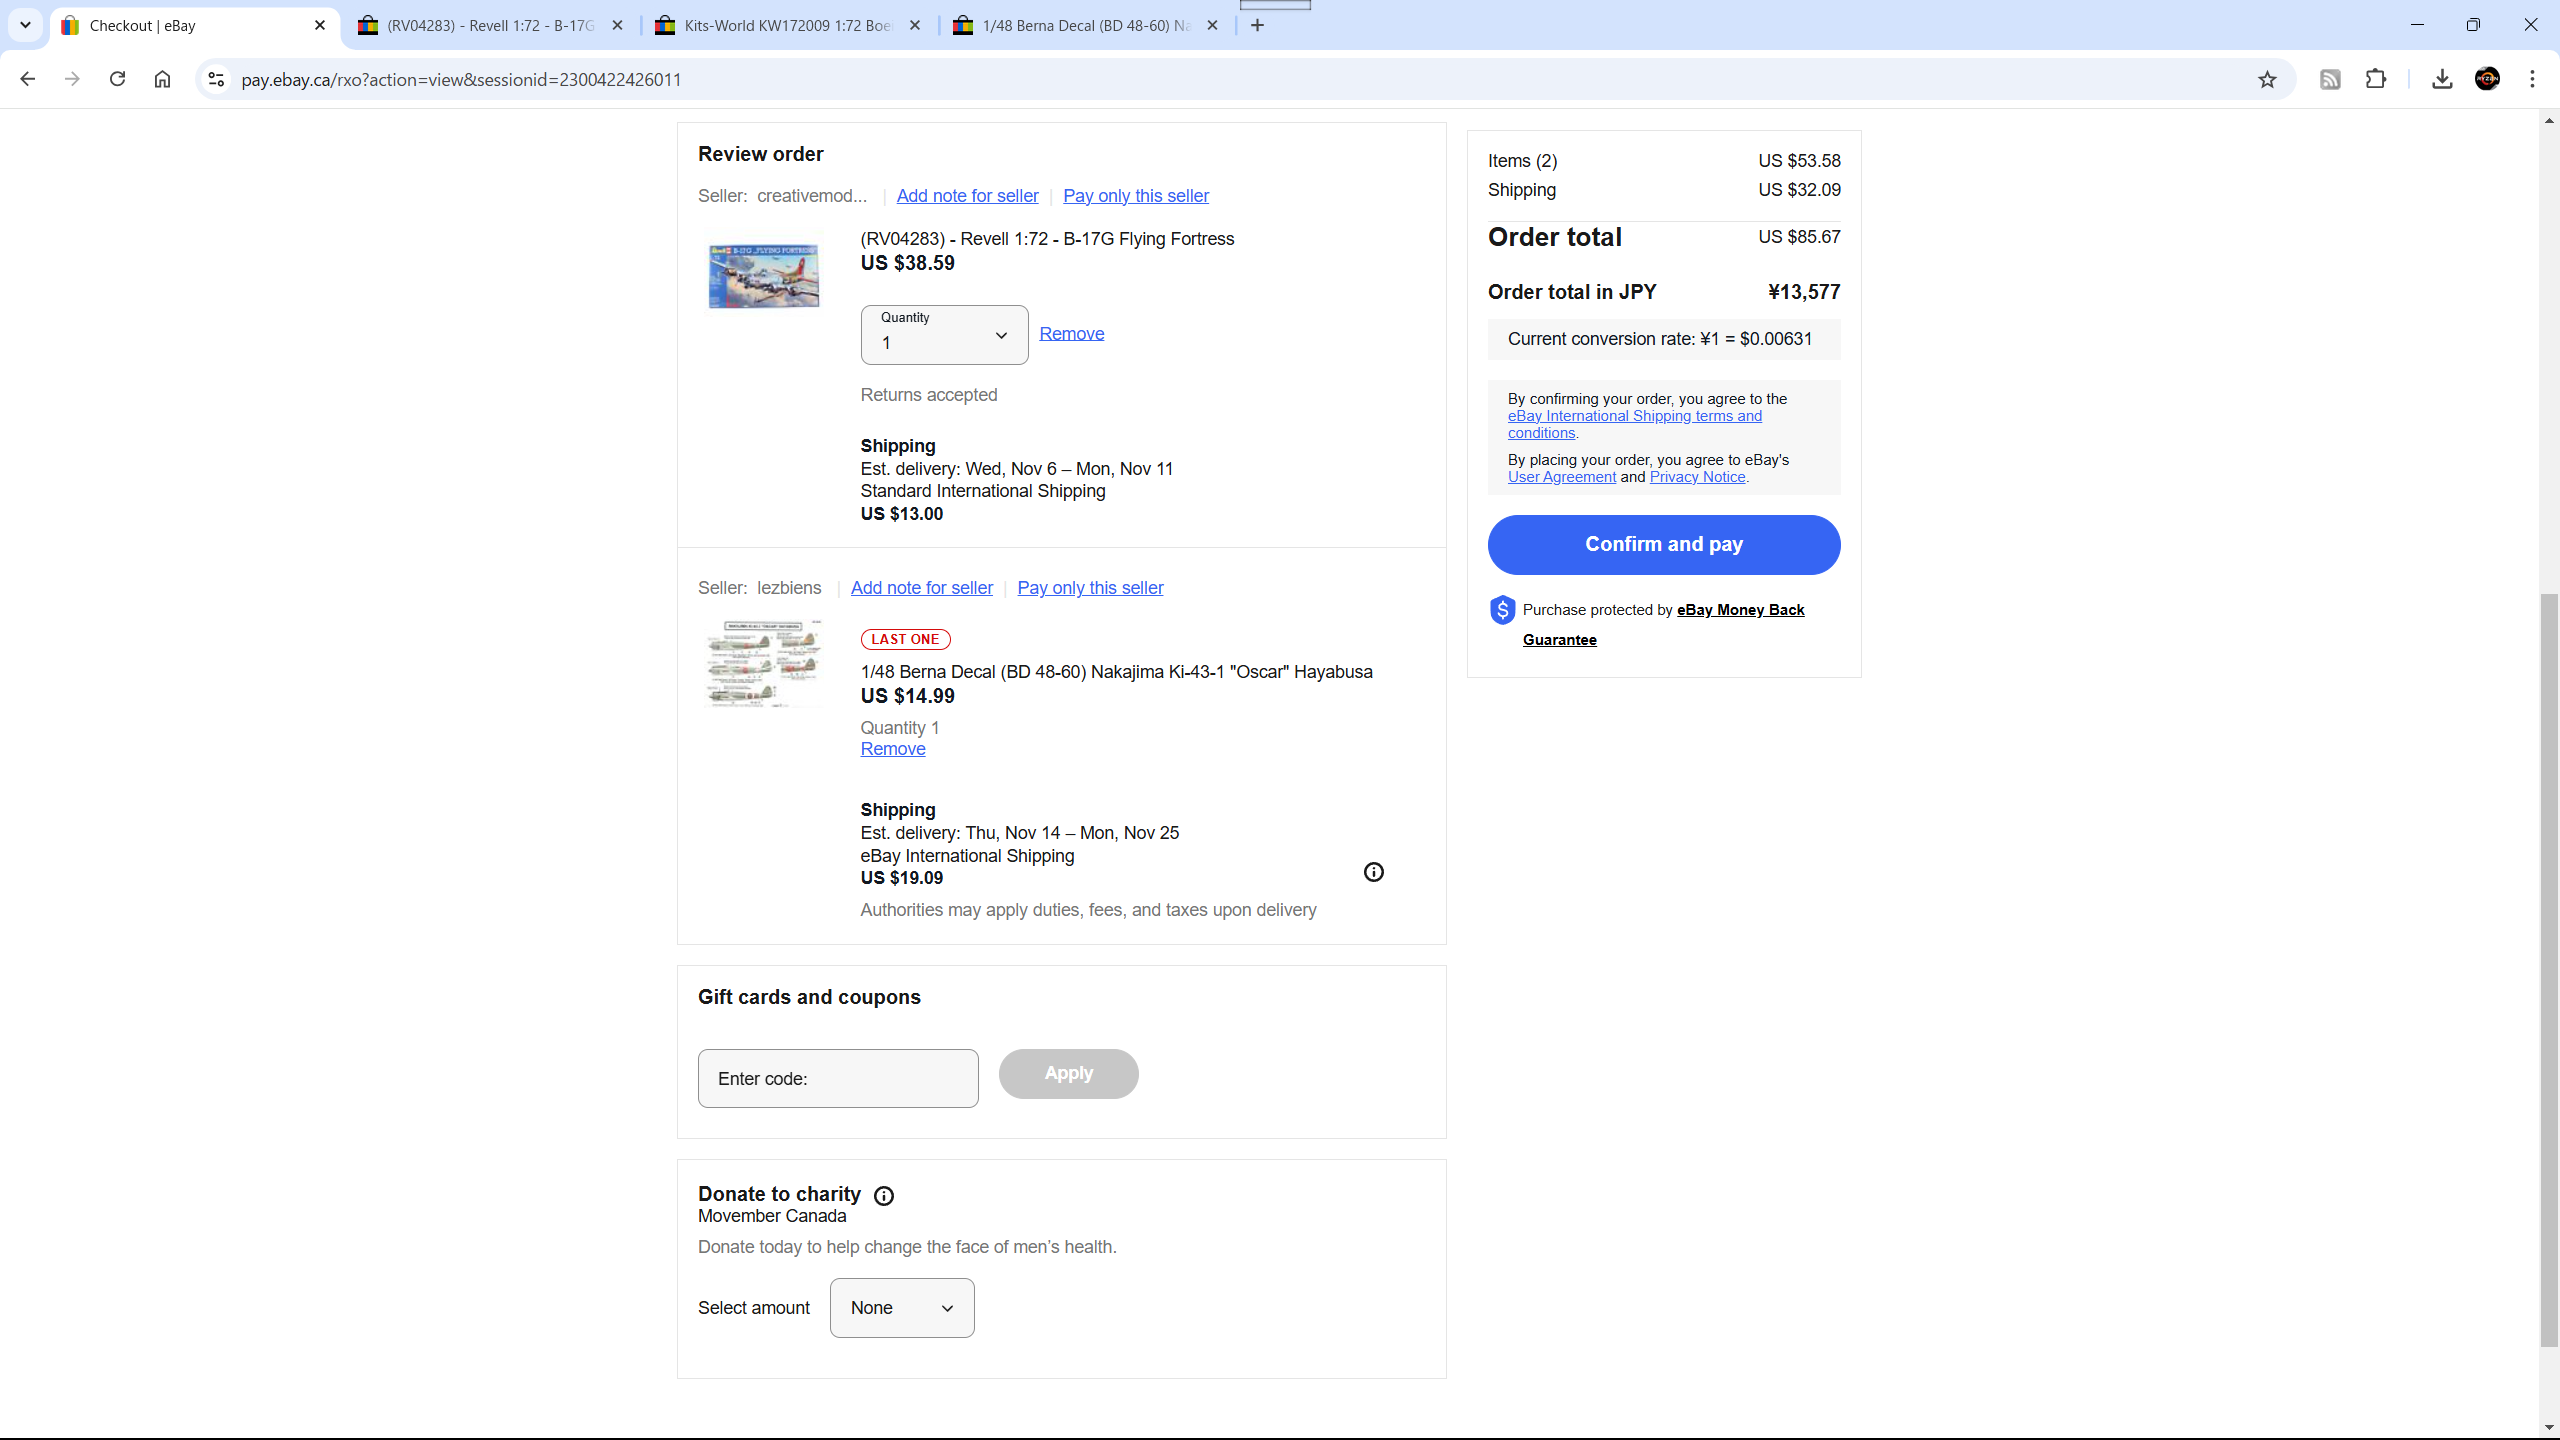Open a new browser tab
The height and width of the screenshot is (1440, 2560).
[x=1257, y=26]
